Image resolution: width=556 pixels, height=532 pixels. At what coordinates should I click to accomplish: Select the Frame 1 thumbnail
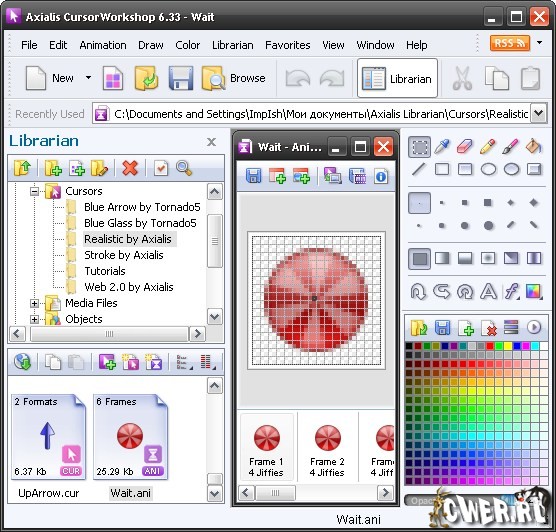(267, 448)
